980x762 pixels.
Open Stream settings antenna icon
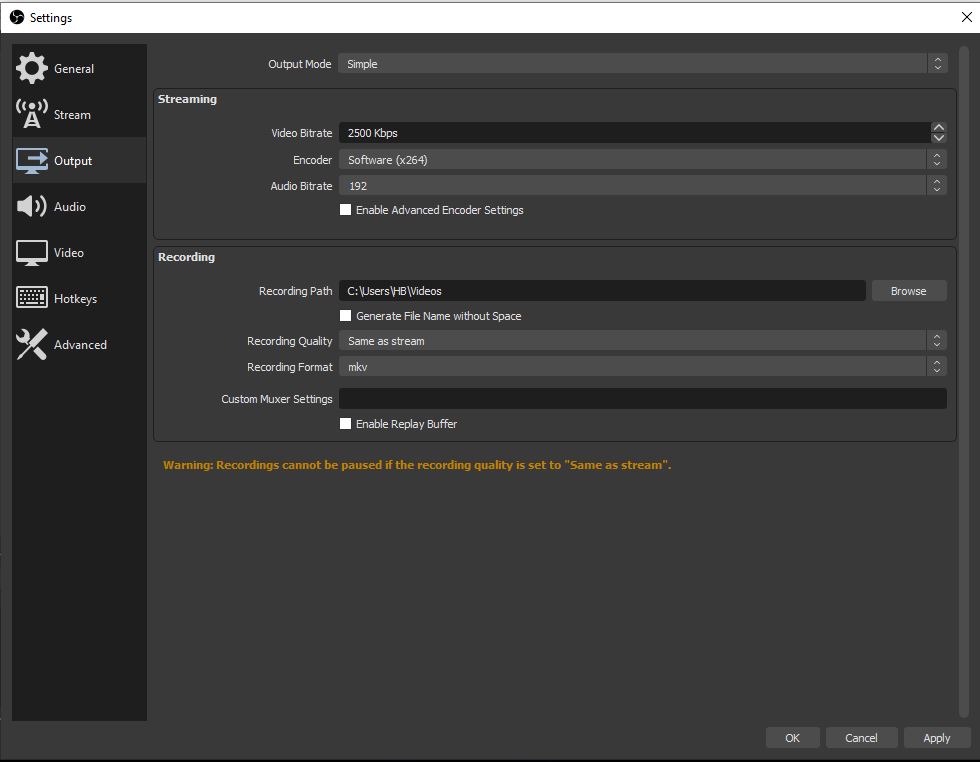(32, 114)
